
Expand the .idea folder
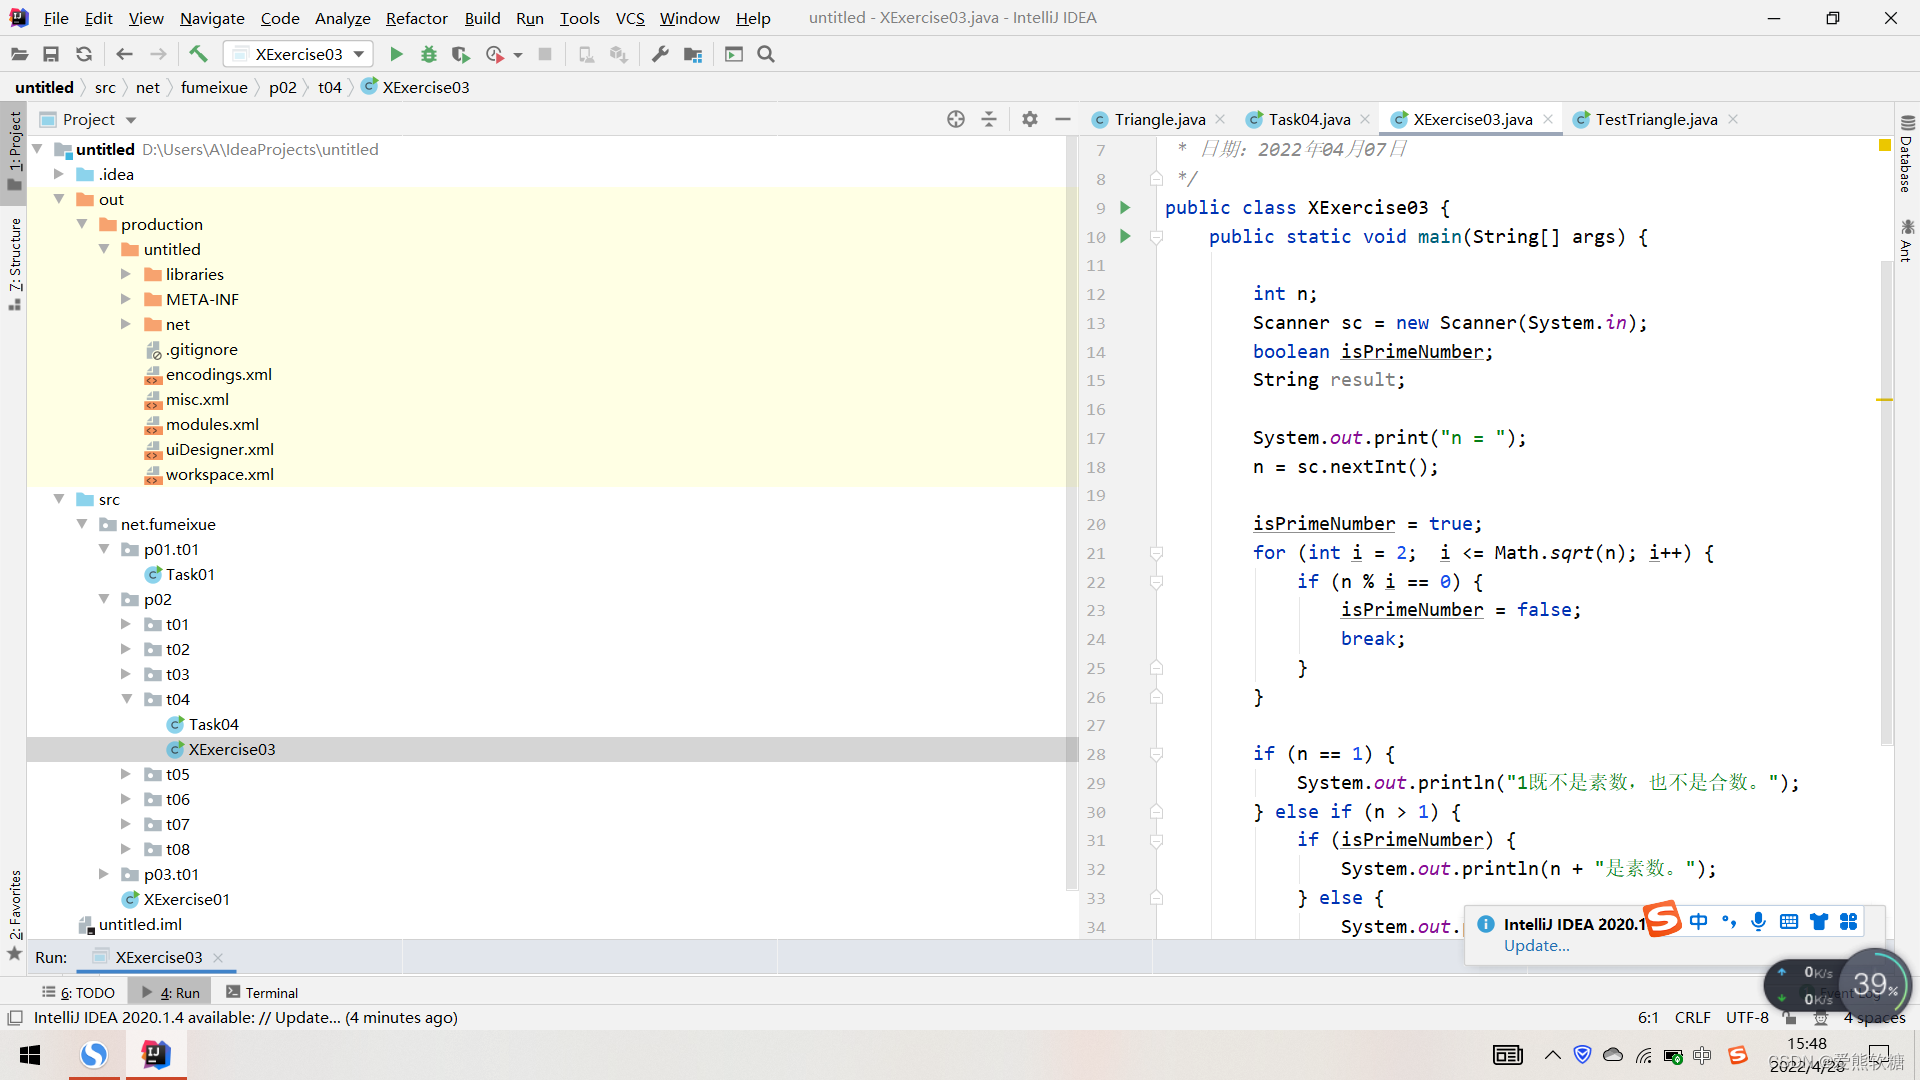[x=59, y=174]
